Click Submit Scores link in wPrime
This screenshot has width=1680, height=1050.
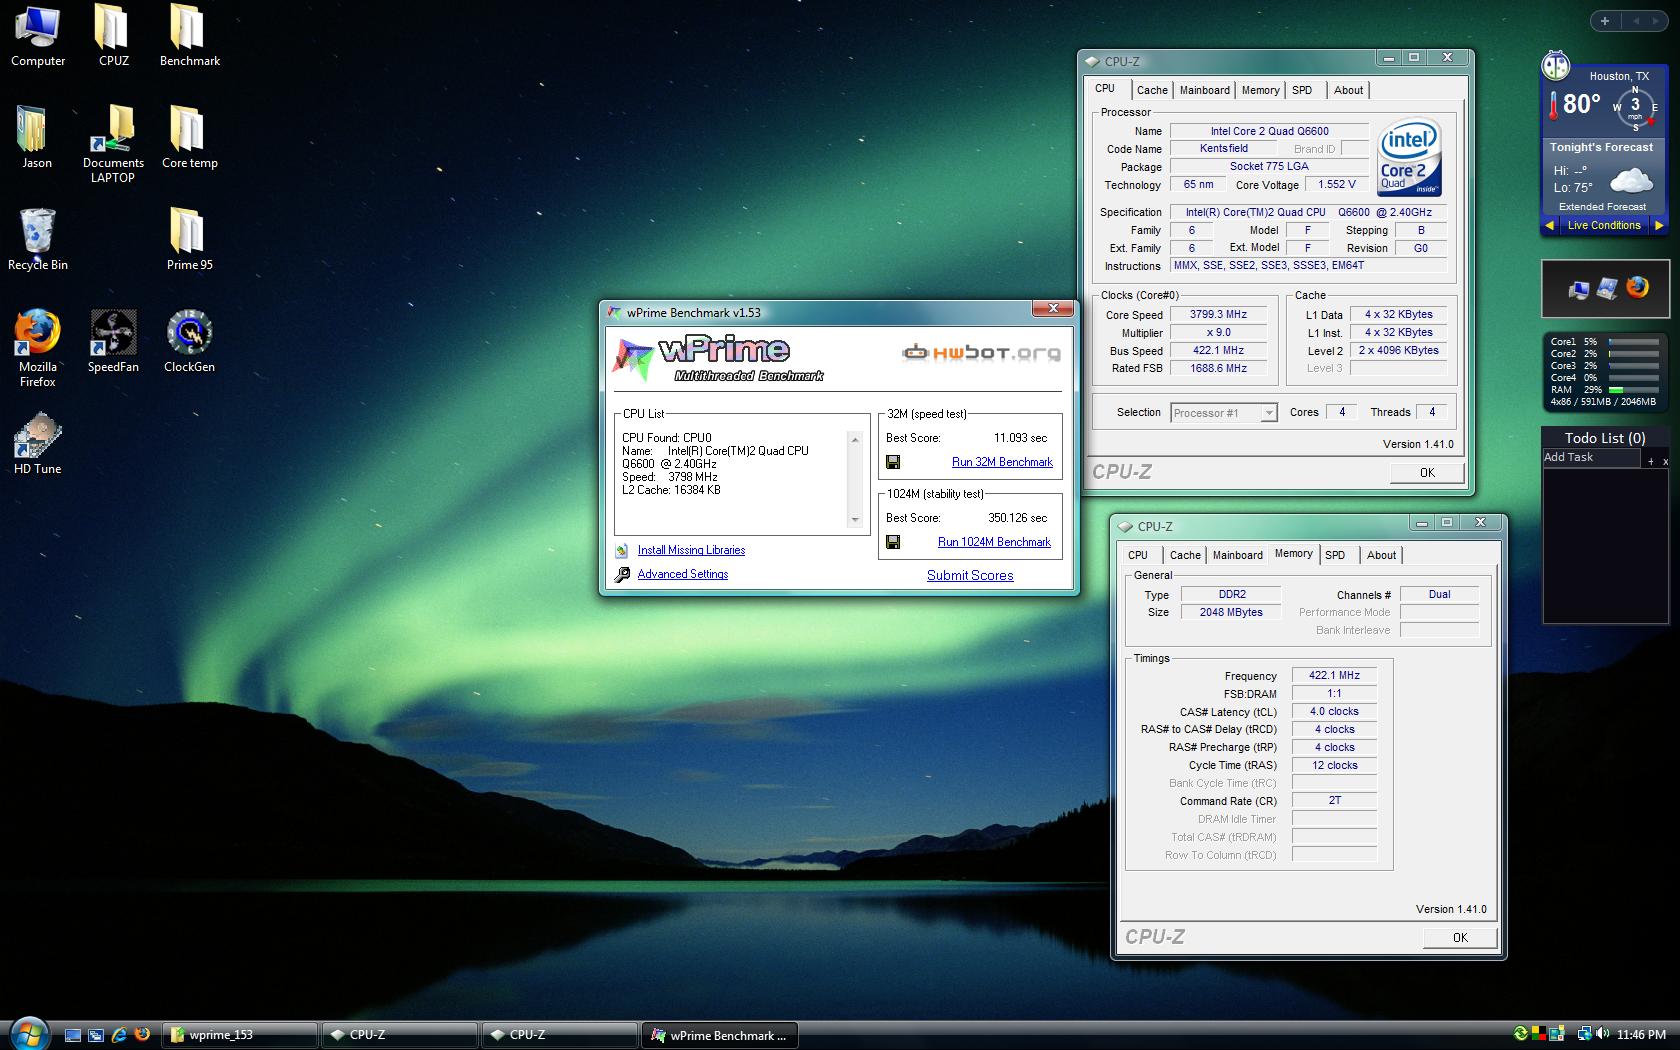(970, 575)
